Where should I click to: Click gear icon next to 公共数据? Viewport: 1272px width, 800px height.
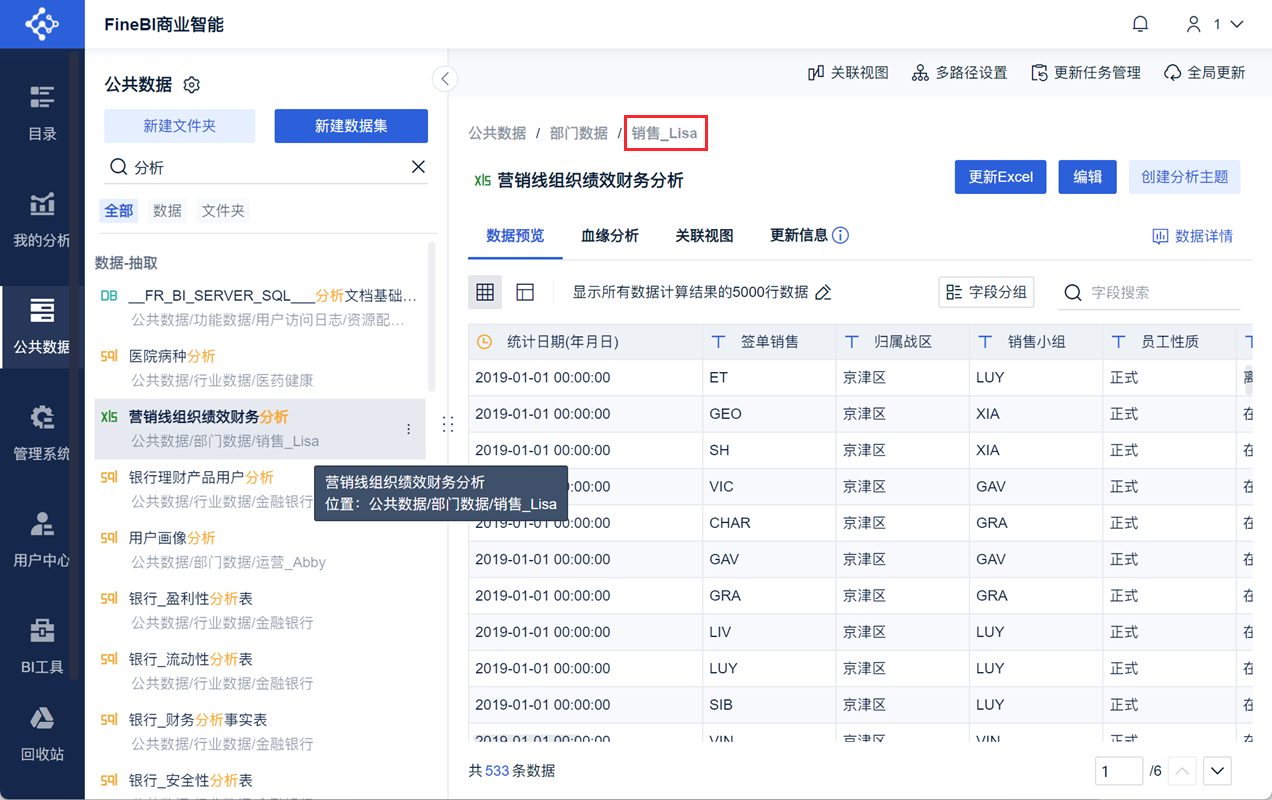(192, 85)
